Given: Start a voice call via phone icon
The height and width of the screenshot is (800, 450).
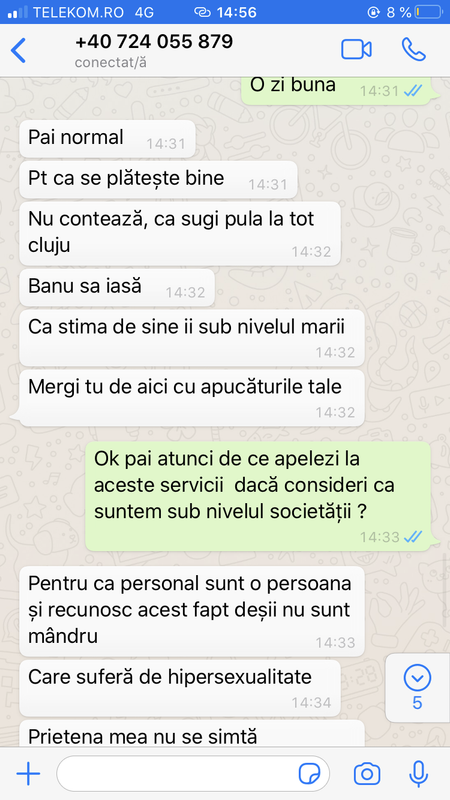Looking at the screenshot, I should click(413, 49).
